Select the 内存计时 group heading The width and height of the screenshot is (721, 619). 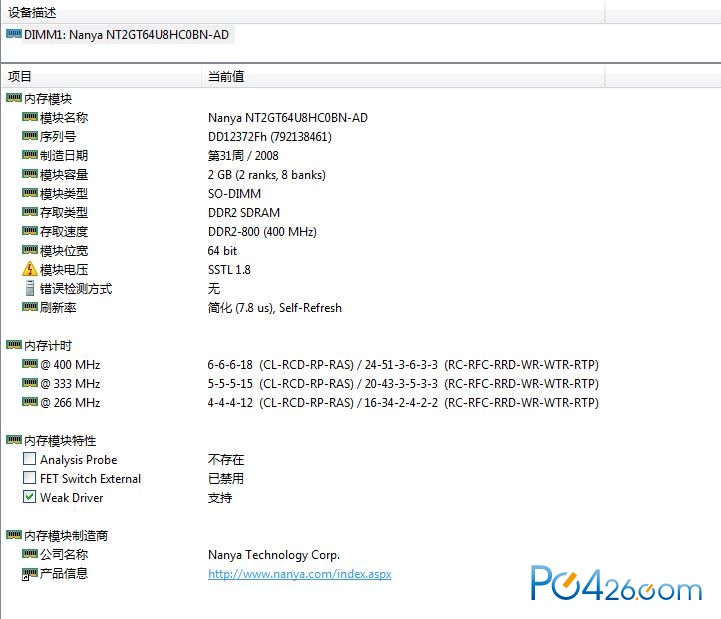click(x=48, y=345)
